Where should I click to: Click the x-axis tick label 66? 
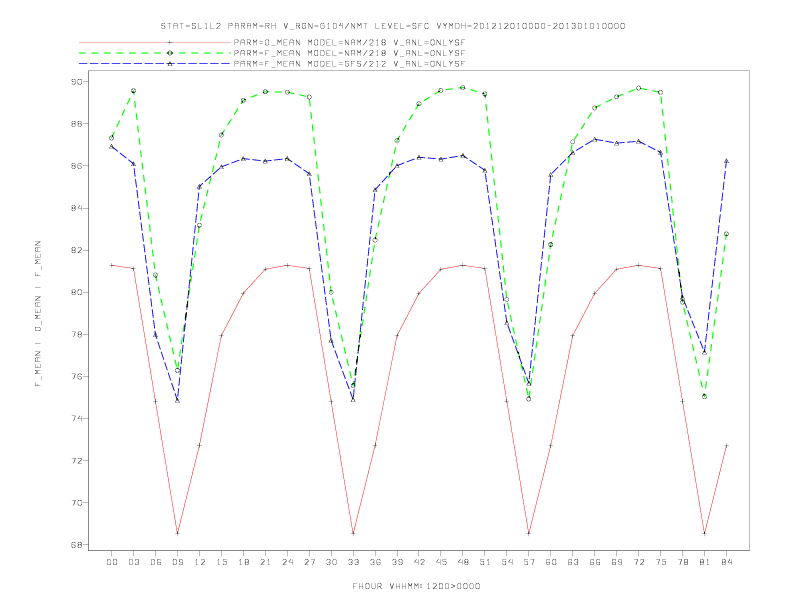coord(595,562)
